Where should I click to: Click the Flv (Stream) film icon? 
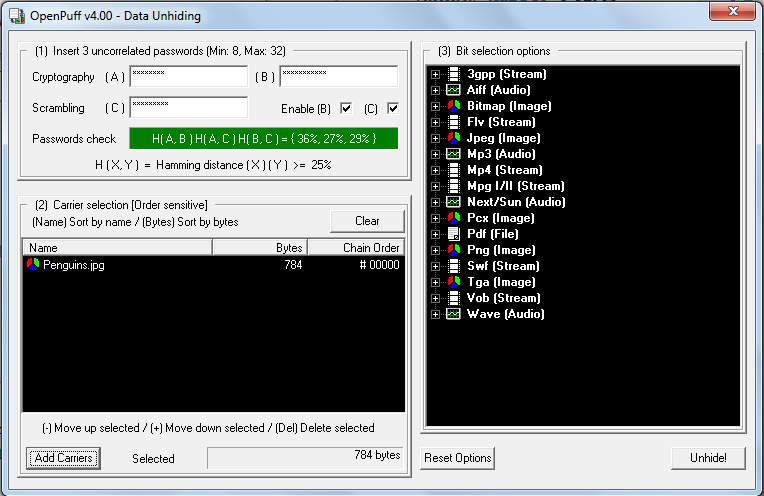tap(454, 122)
